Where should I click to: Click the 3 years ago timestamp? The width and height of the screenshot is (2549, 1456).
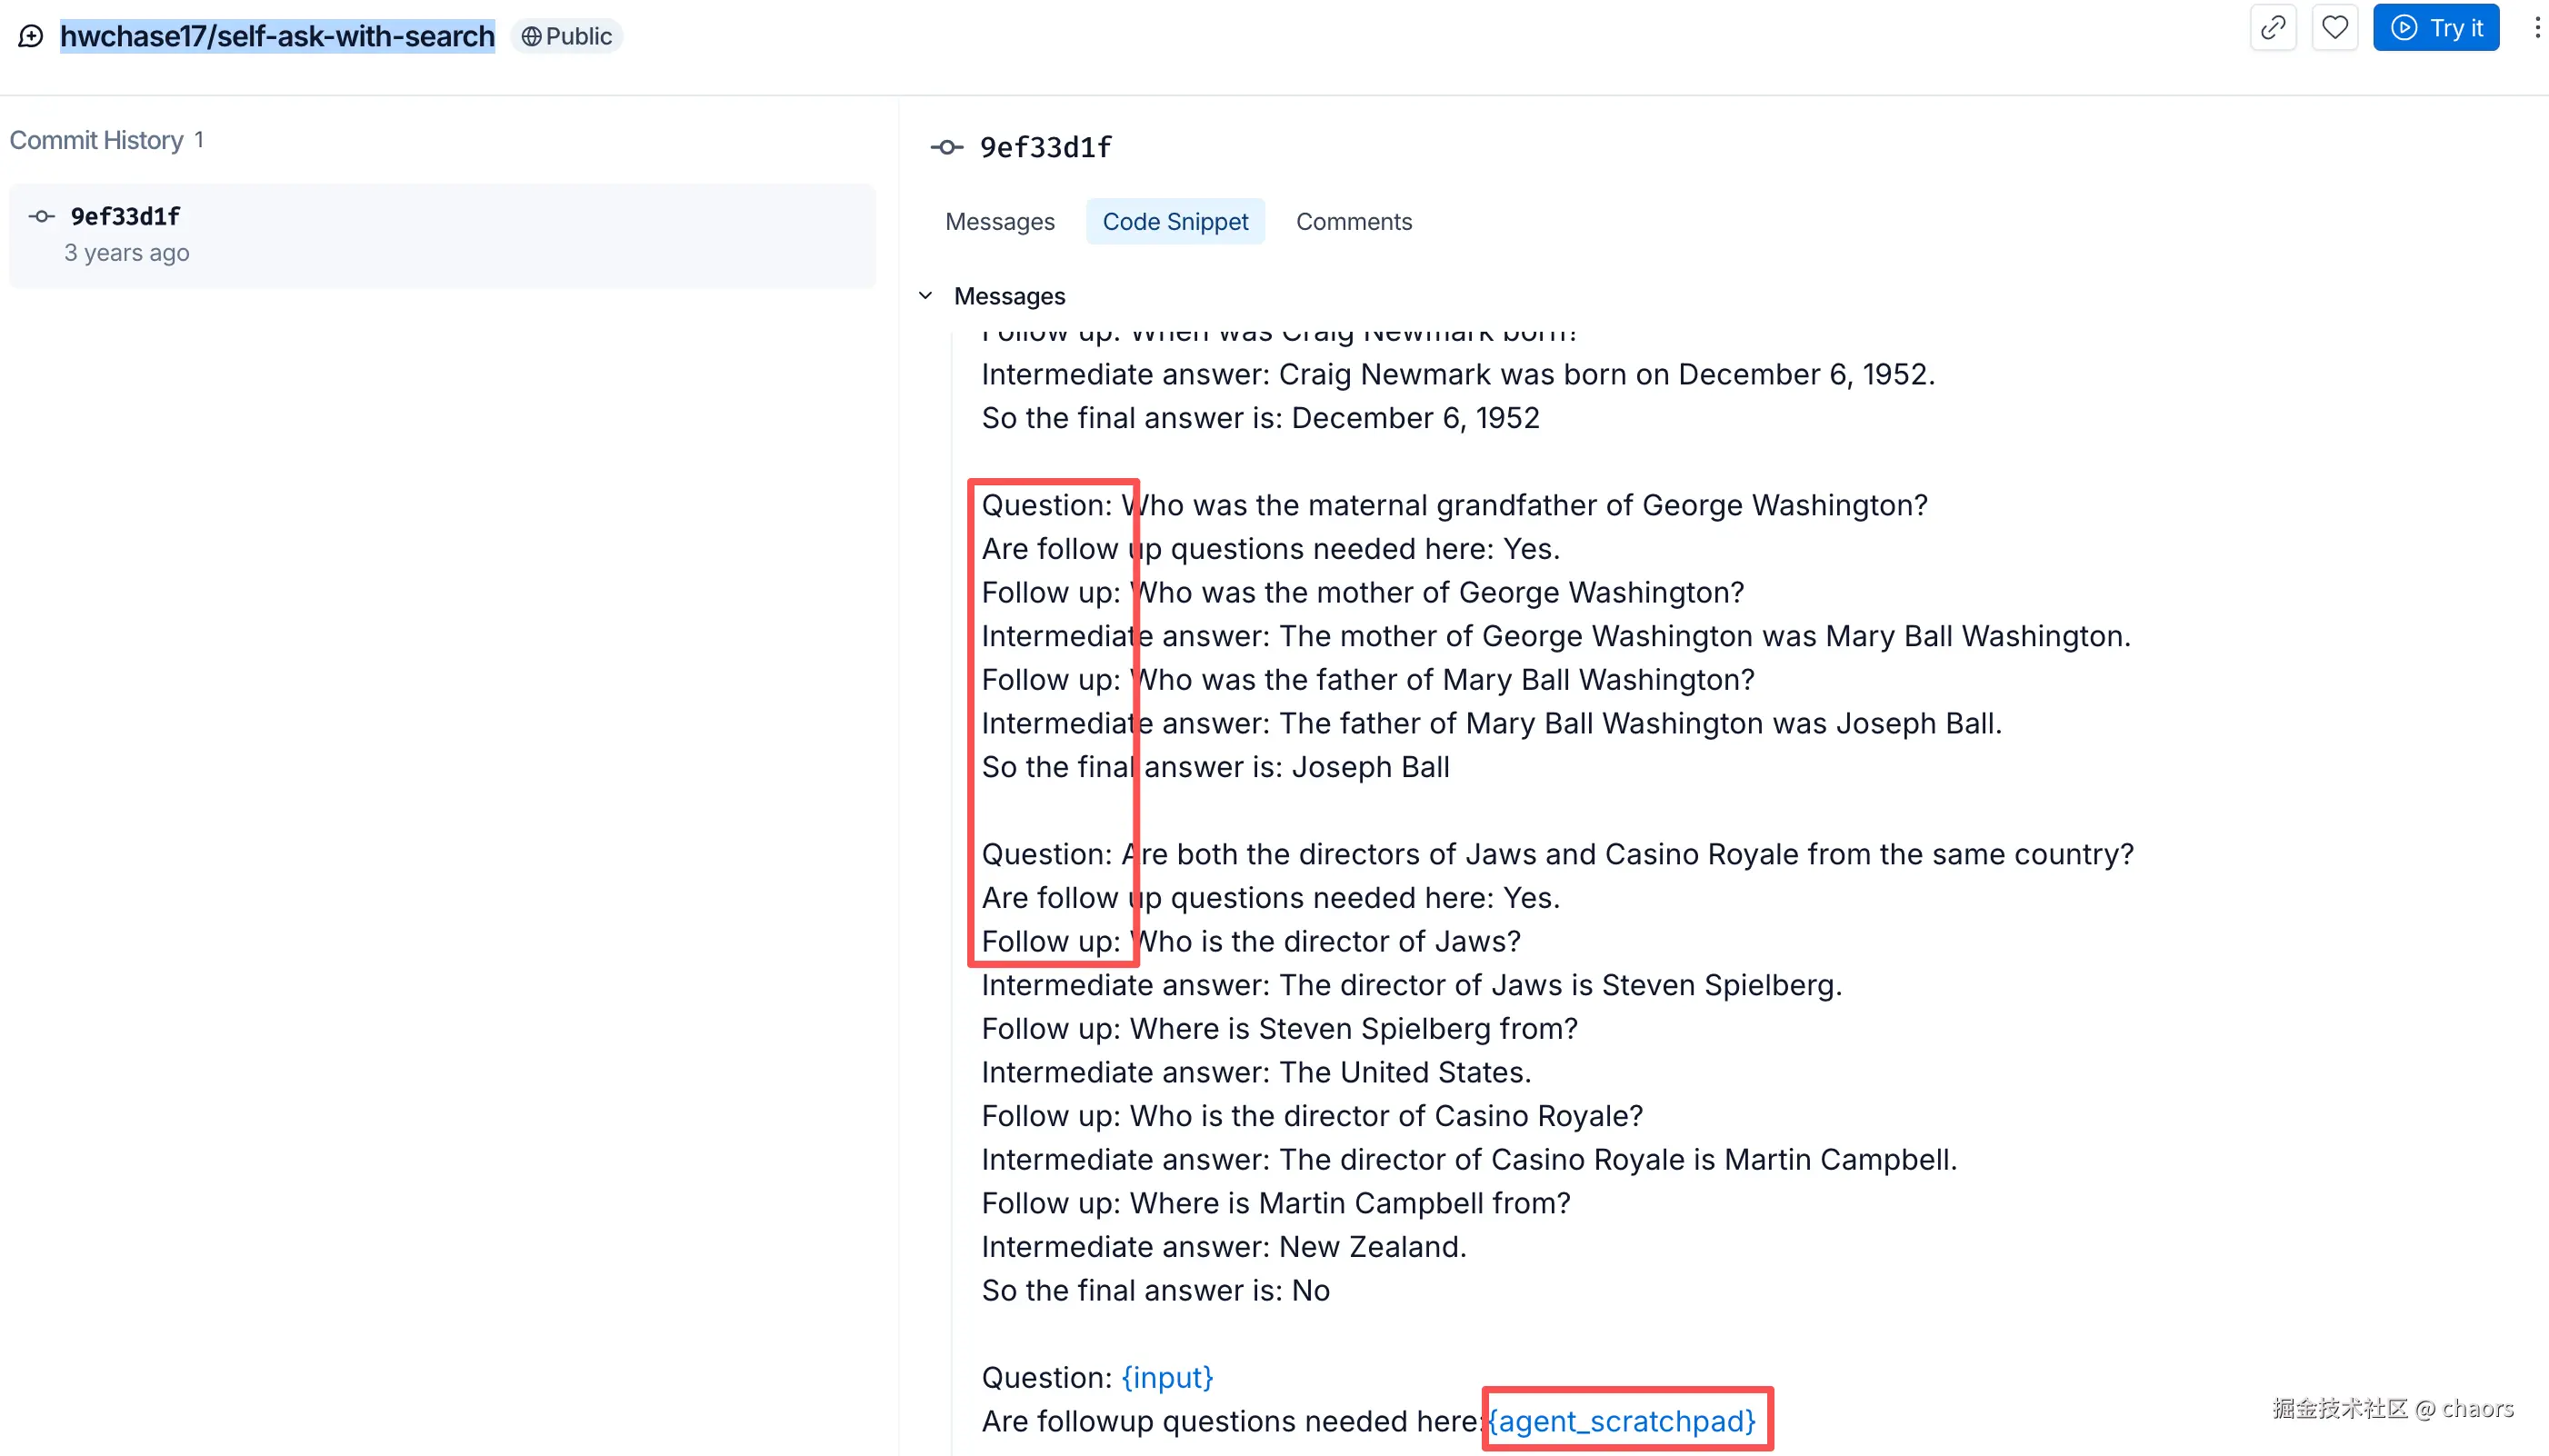click(127, 253)
